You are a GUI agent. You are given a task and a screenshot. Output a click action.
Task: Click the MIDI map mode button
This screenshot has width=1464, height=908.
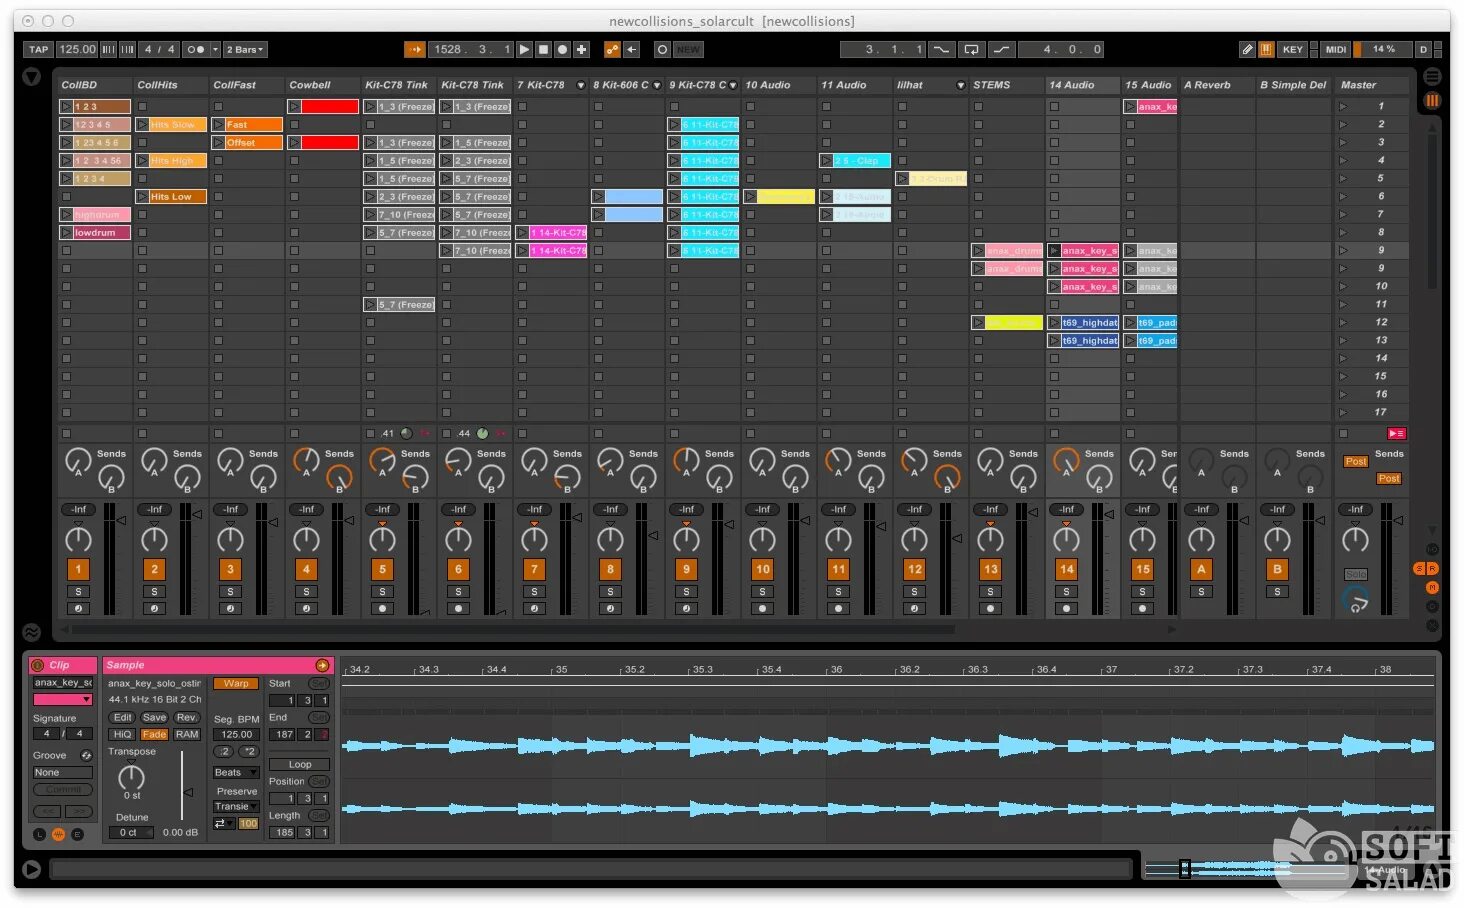tap(1336, 49)
